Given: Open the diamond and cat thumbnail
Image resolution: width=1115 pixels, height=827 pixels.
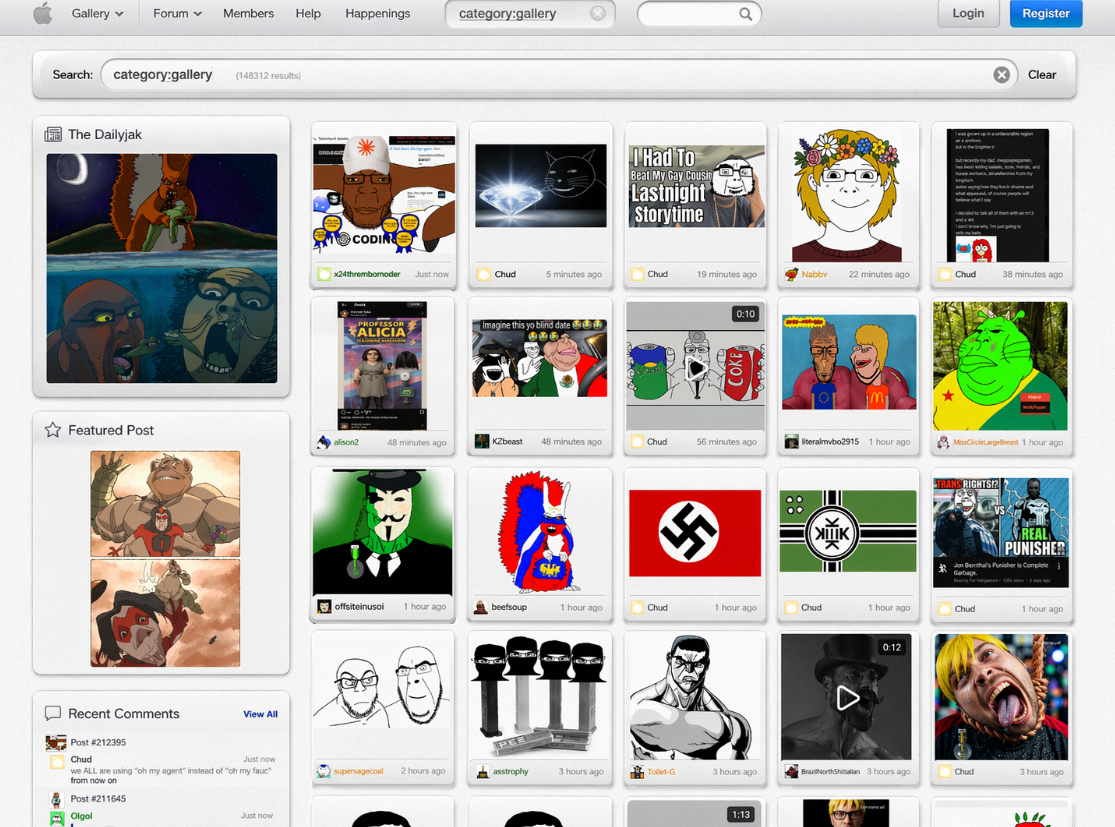Looking at the screenshot, I should (540, 186).
